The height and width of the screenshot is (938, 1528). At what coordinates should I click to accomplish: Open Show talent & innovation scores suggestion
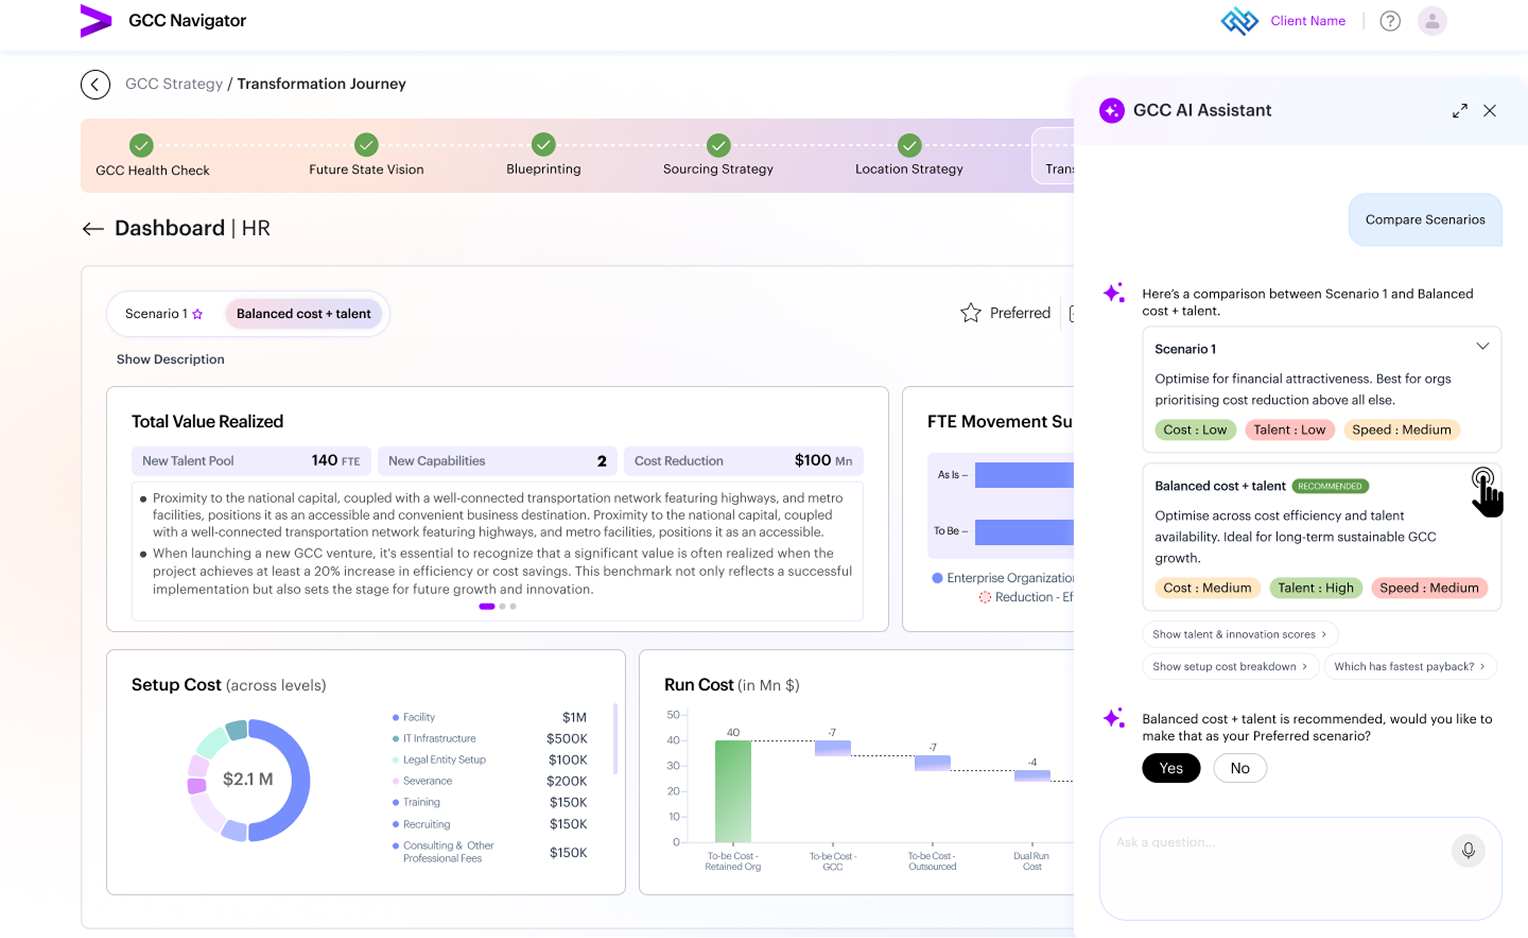[x=1240, y=634]
